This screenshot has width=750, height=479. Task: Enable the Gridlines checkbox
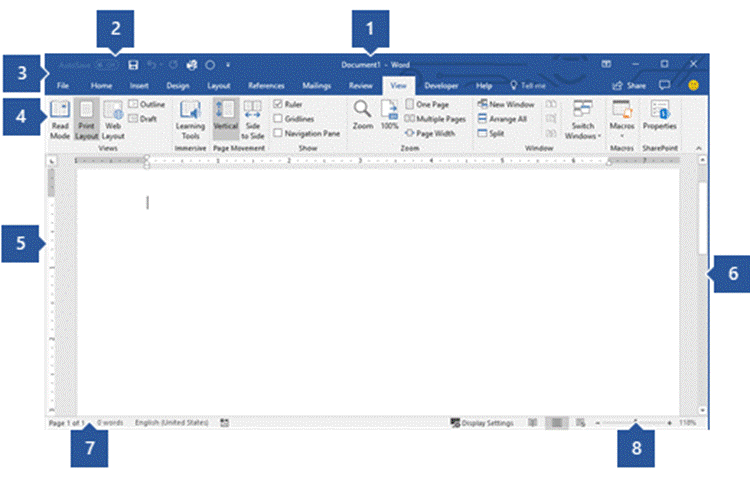pos(278,118)
